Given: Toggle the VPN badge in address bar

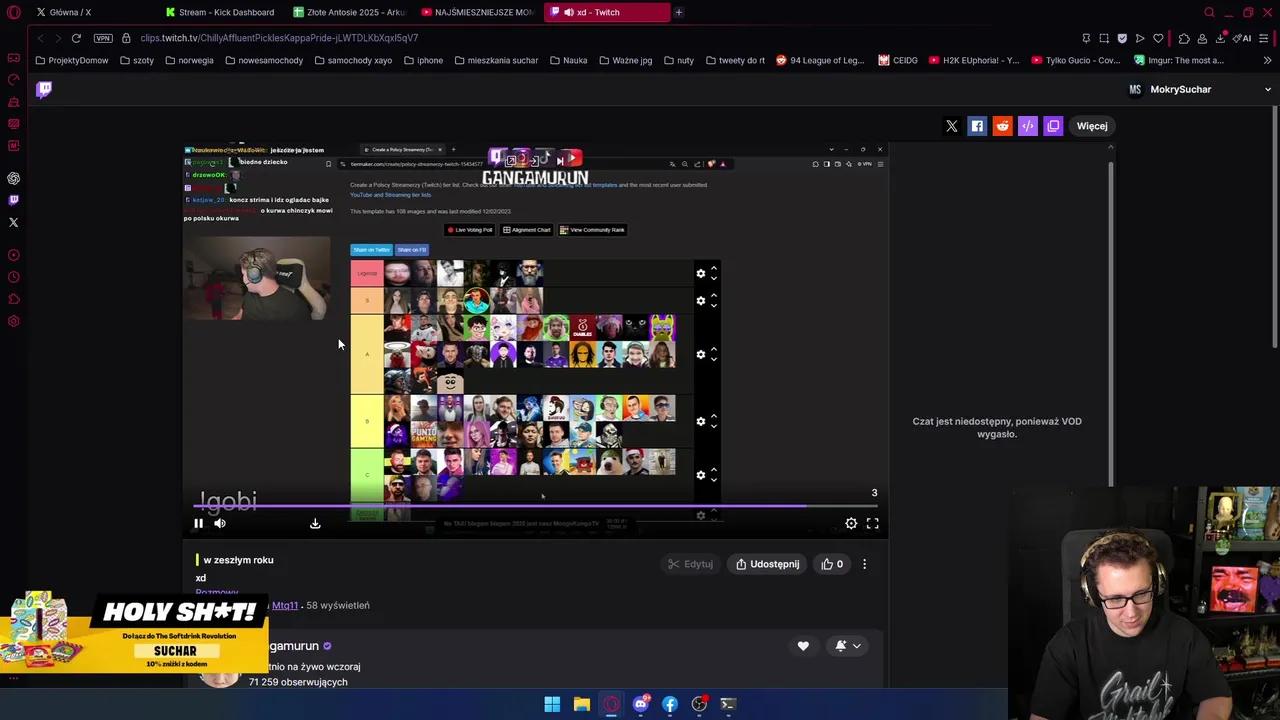Looking at the screenshot, I should pyautogui.click(x=103, y=38).
